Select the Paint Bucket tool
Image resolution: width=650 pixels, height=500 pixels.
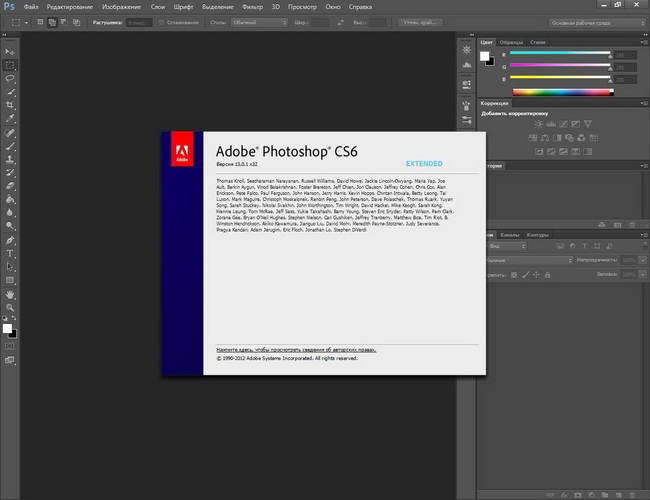tap(10, 199)
